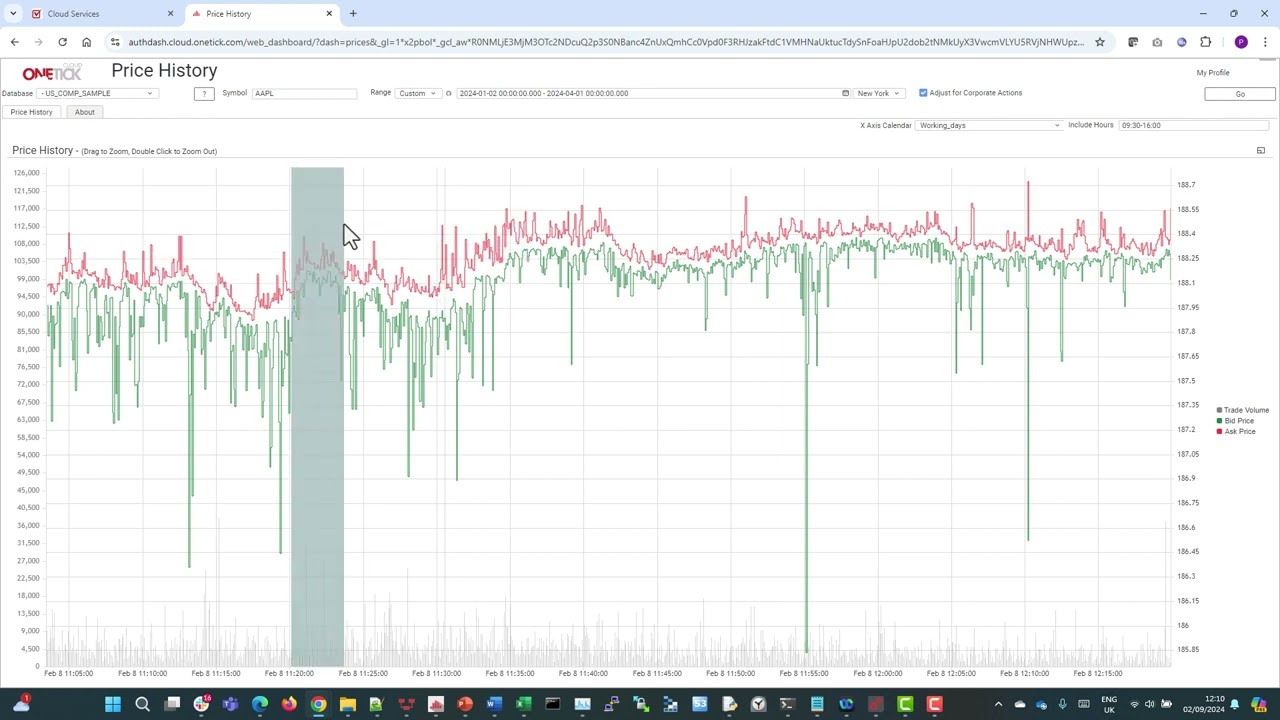Show hidden system tray icons
Screen dimensions: 1280x720
998,705
